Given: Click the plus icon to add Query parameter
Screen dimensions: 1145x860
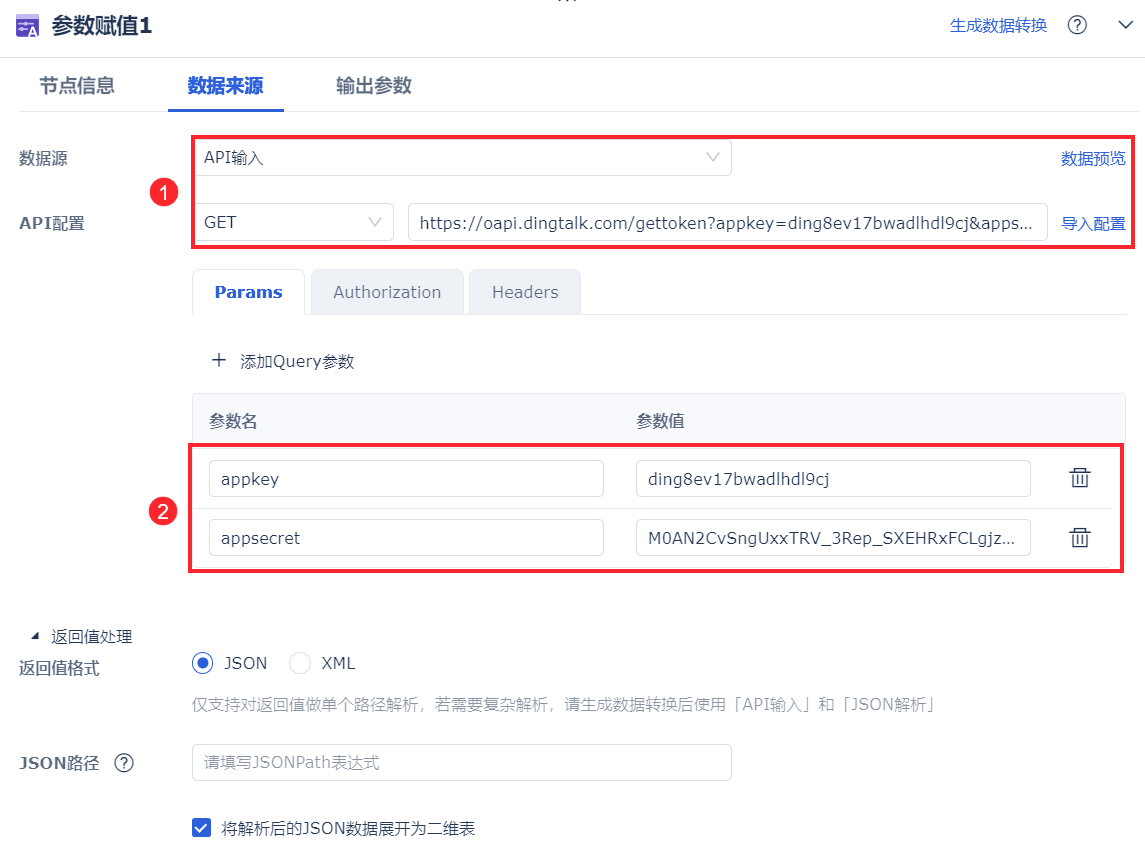Looking at the screenshot, I should click(x=218, y=360).
